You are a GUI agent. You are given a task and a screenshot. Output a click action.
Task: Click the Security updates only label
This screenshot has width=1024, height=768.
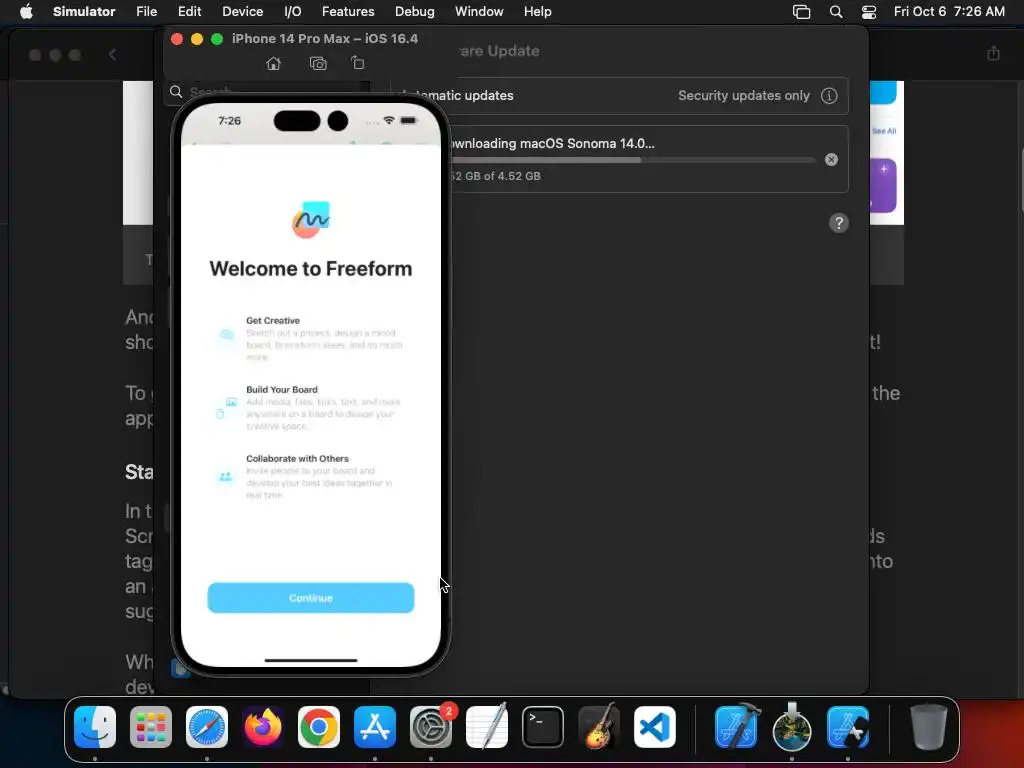tap(743, 95)
